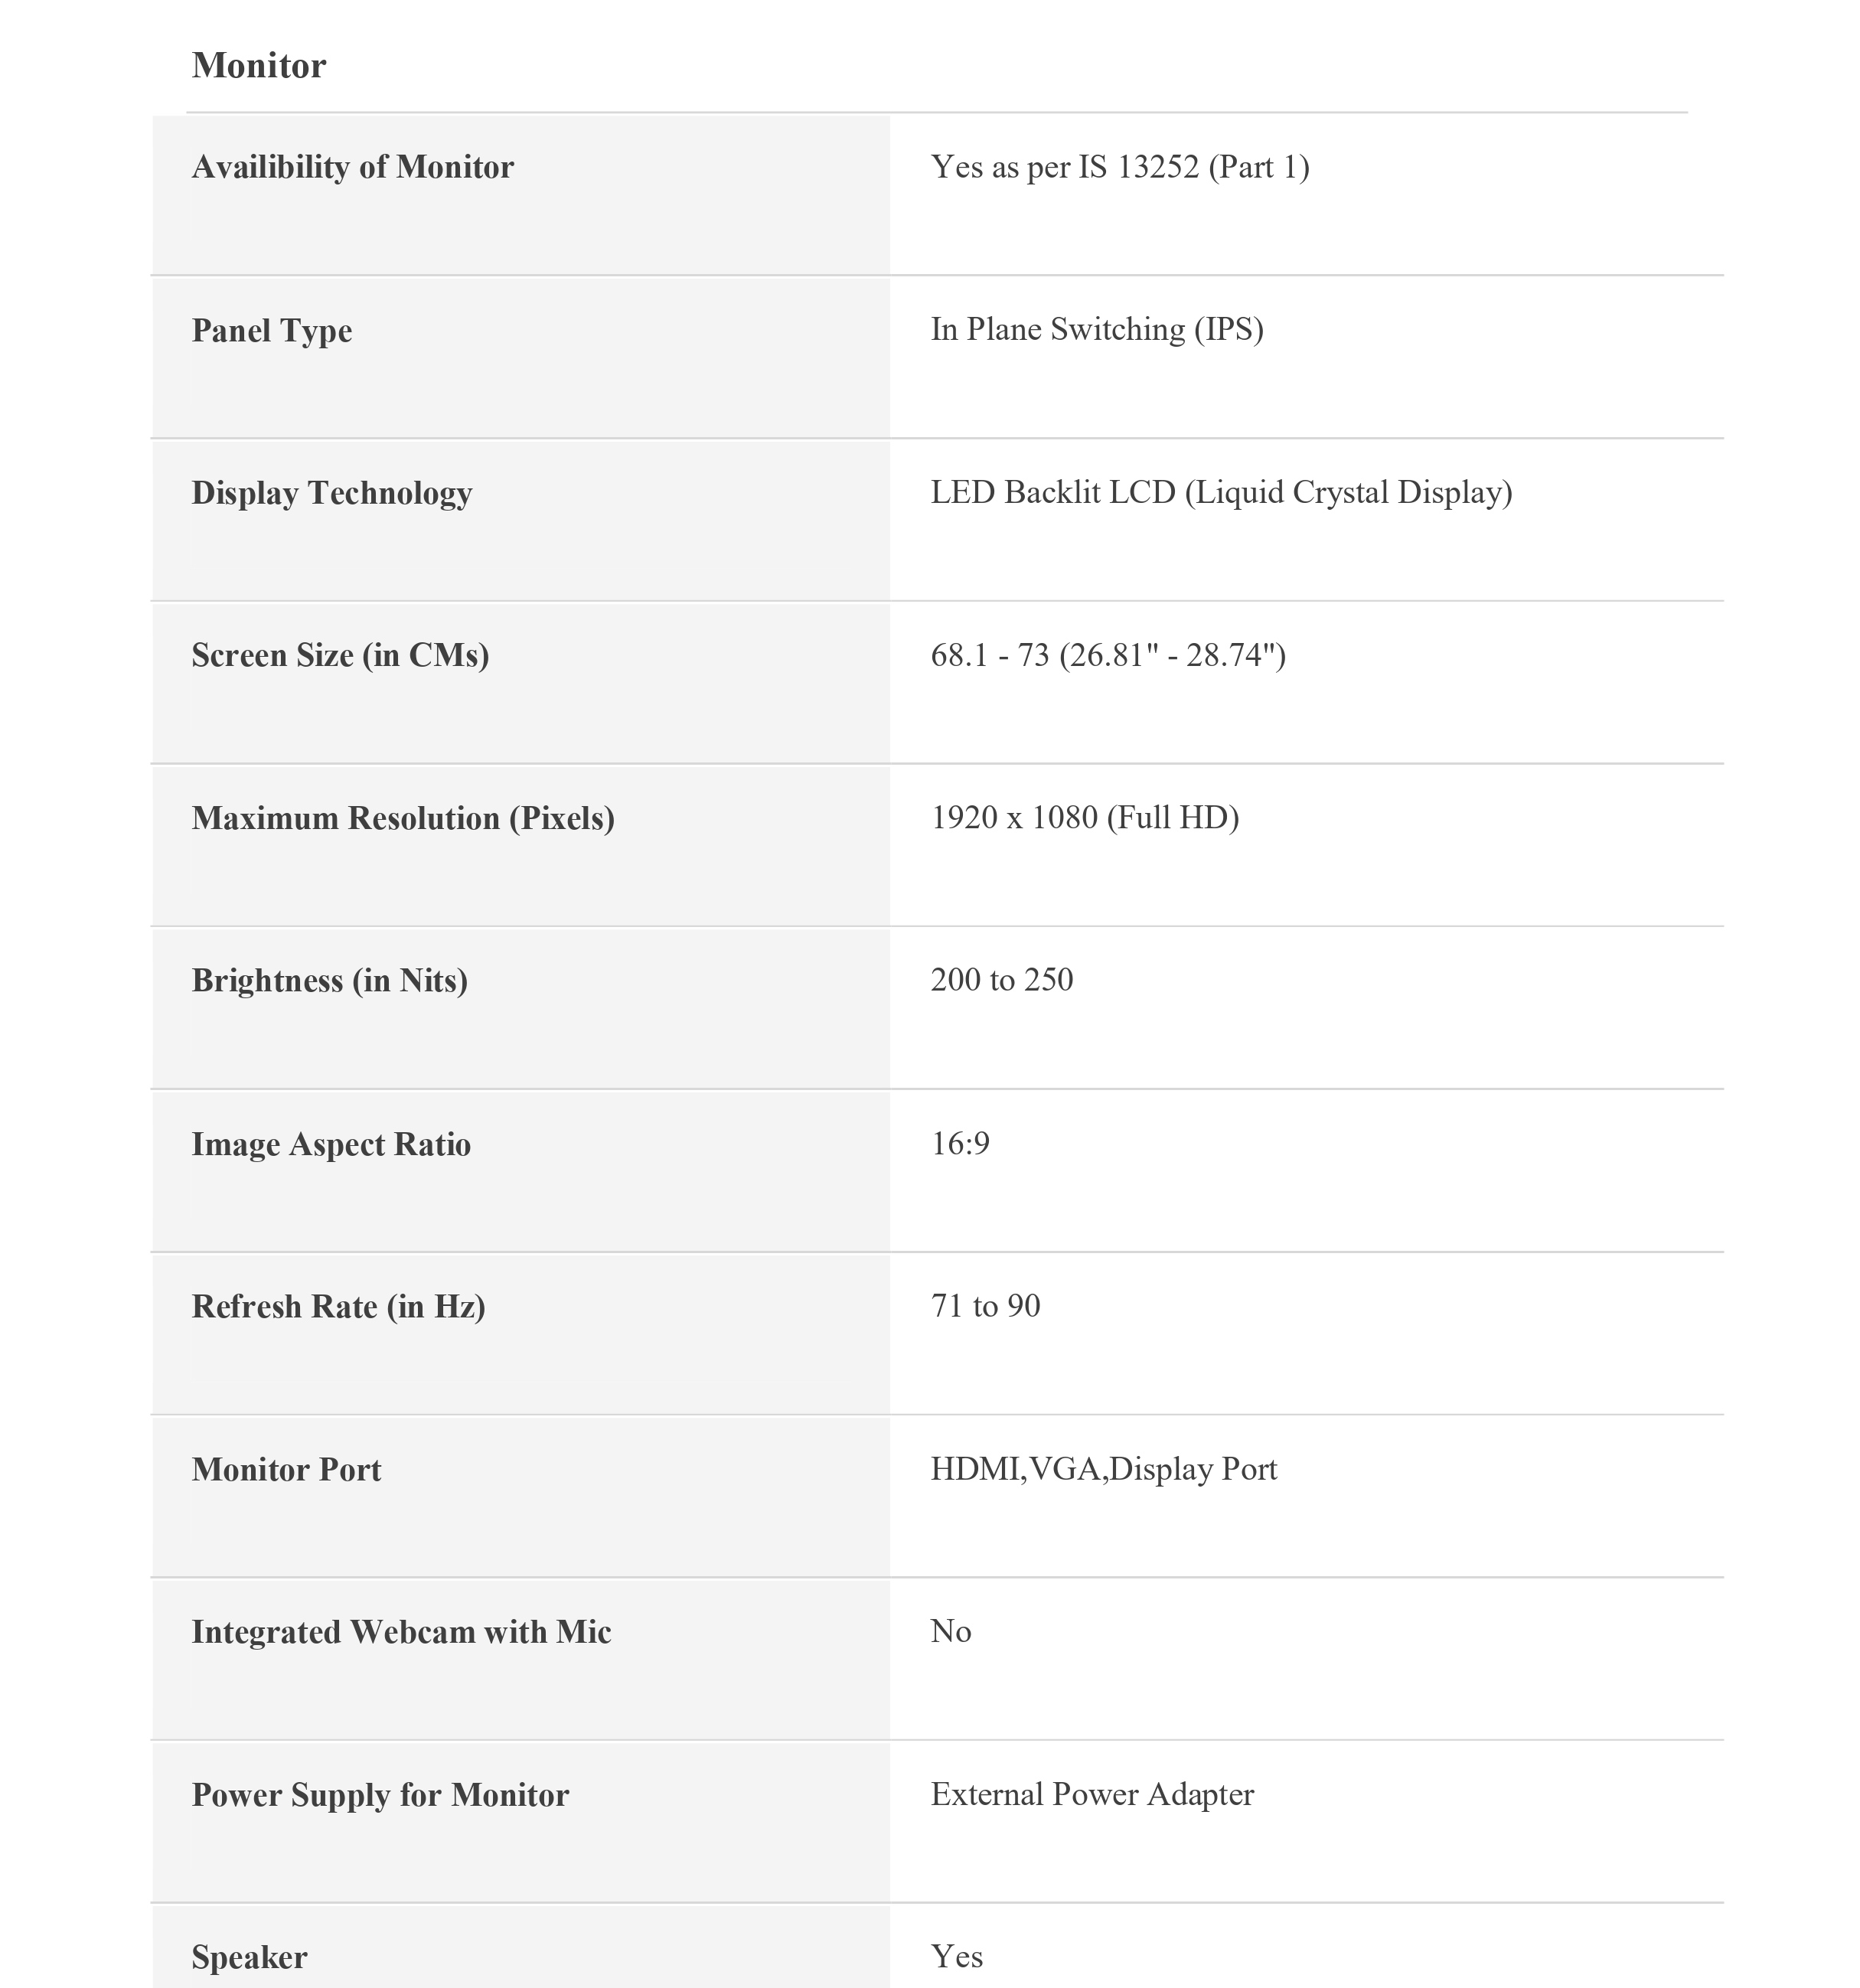Select the Display Technology label
The width and height of the screenshot is (1860, 1988).
coord(331,493)
